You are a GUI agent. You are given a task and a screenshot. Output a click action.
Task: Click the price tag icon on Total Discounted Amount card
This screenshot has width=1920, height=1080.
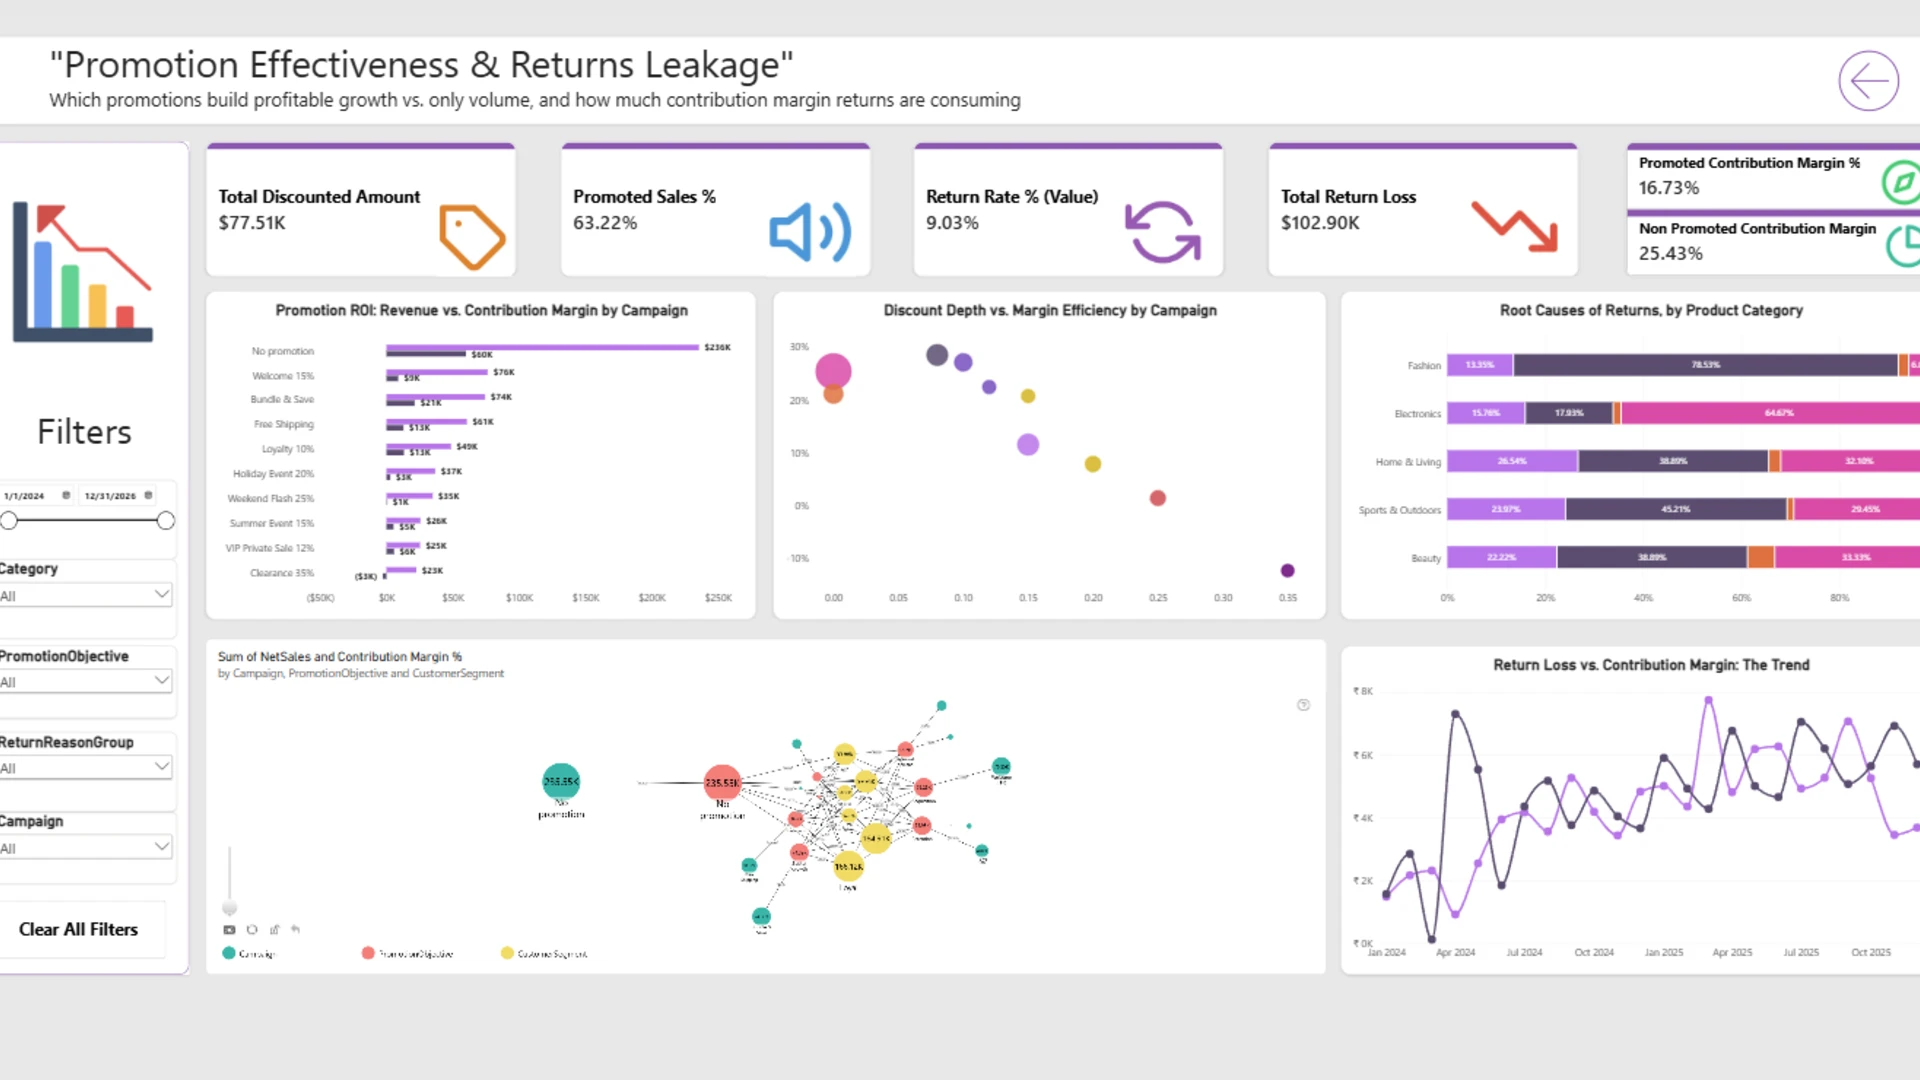(x=472, y=237)
